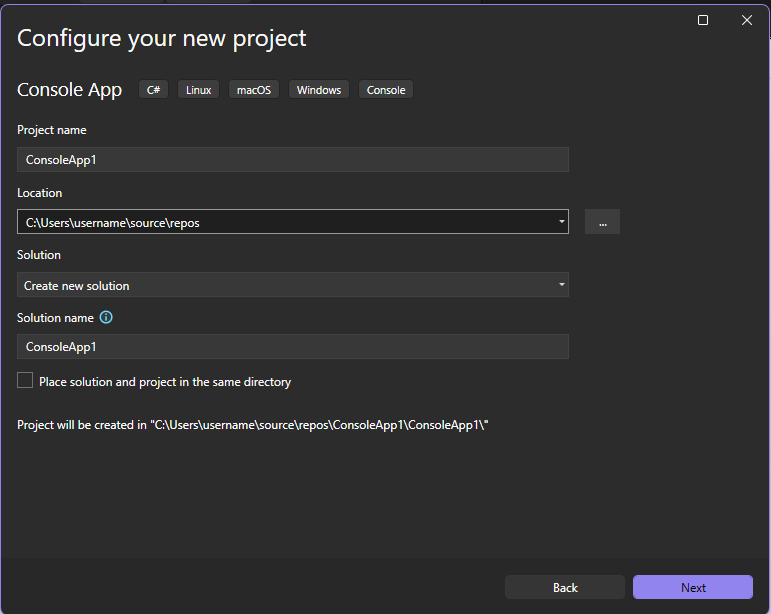Click the "Project will be created in" path text
Viewport: 771px width, 614px height.
[252, 425]
